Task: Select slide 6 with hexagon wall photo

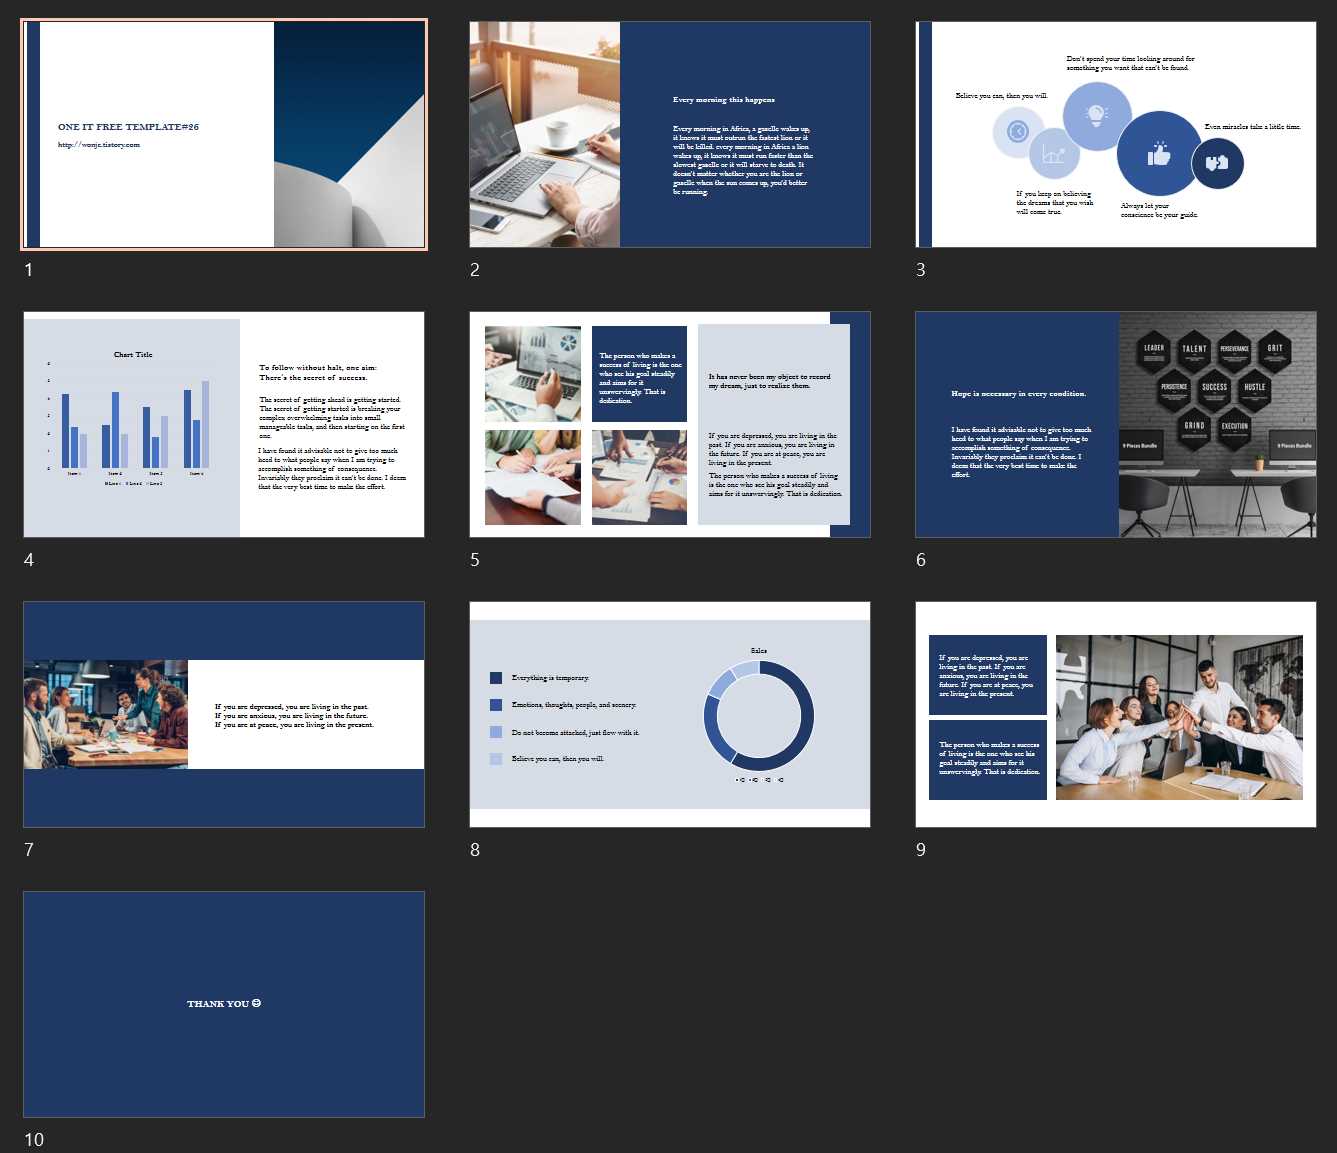Action: pos(1116,424)
